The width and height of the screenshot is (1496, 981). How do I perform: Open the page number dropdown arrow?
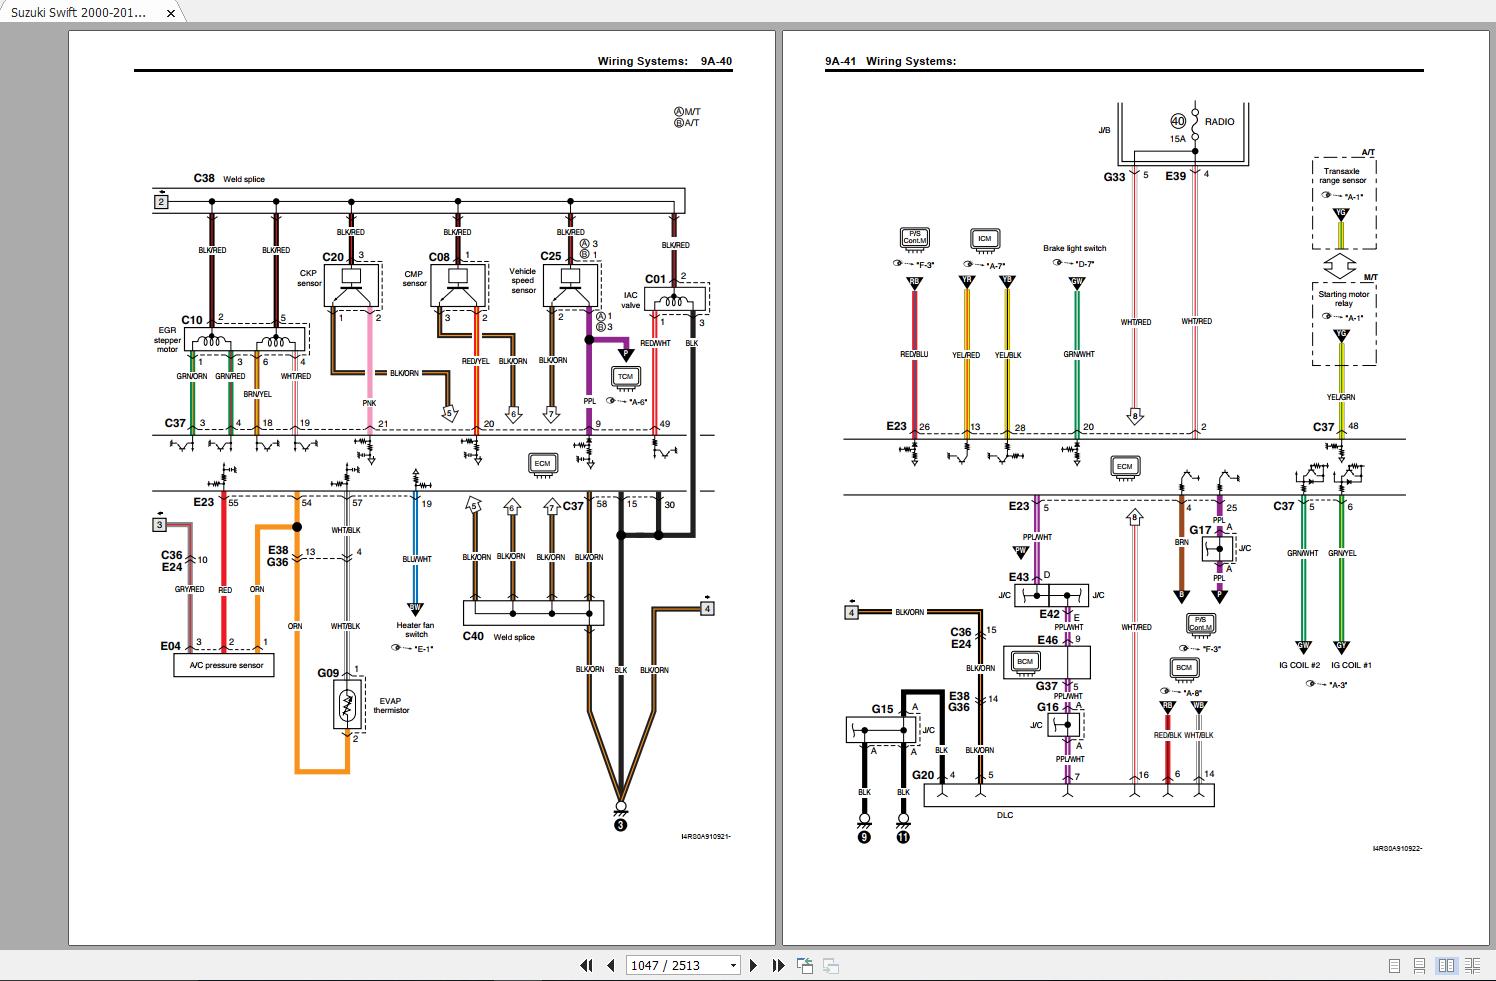(733, 965)
